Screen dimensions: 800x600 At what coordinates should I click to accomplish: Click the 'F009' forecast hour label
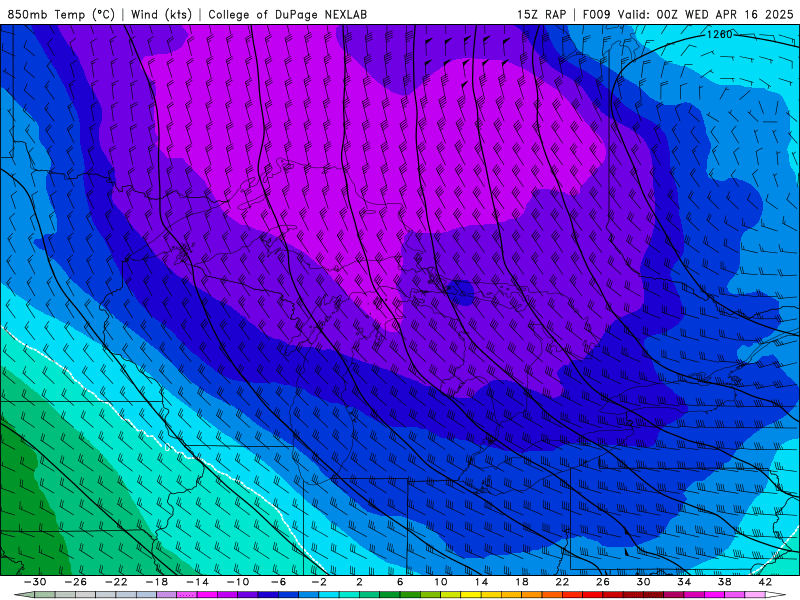(x=596, y=14)
